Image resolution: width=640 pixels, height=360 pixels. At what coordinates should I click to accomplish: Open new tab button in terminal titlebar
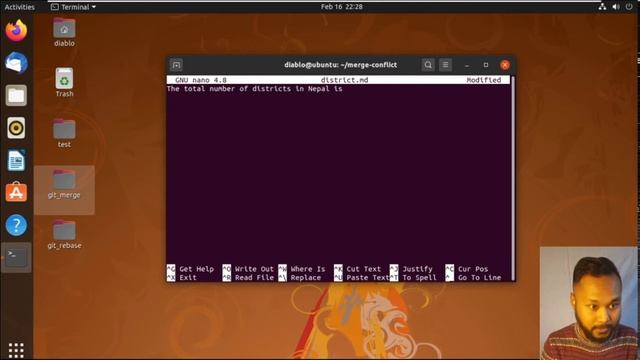[176, 65]
